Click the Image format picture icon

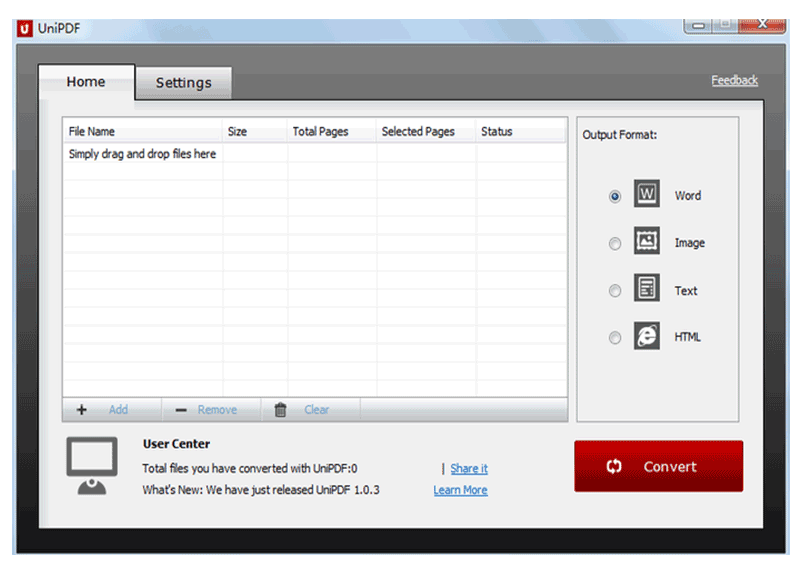click(646, 241)
